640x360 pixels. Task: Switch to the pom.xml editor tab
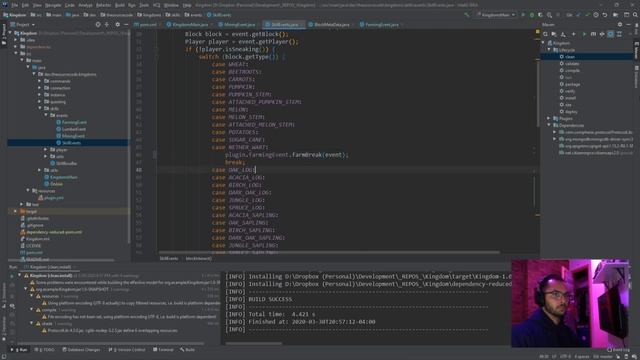tap(146, 24)
